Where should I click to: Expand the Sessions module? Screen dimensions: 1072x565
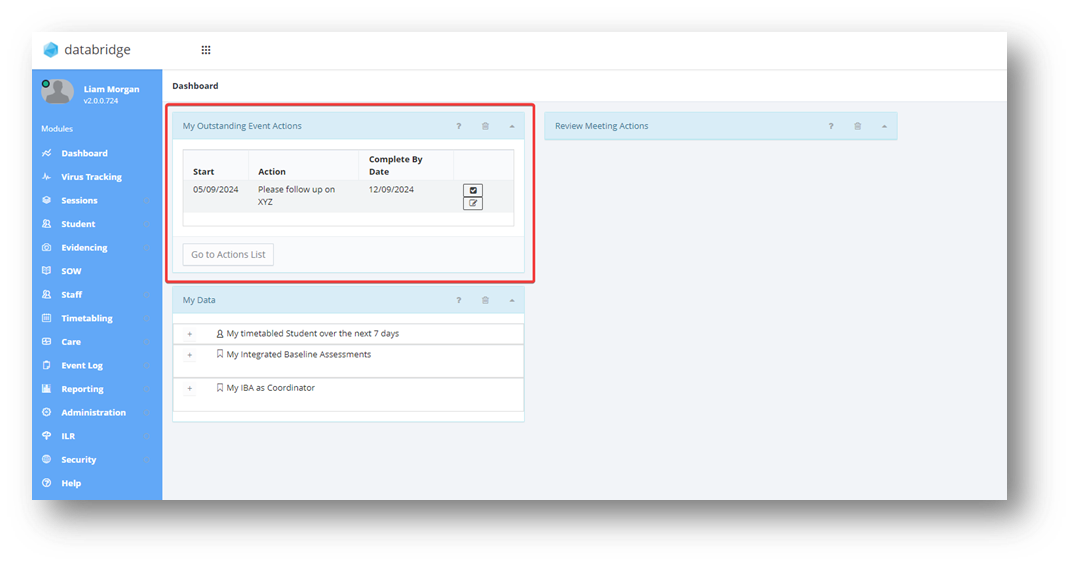coord(79,200)
